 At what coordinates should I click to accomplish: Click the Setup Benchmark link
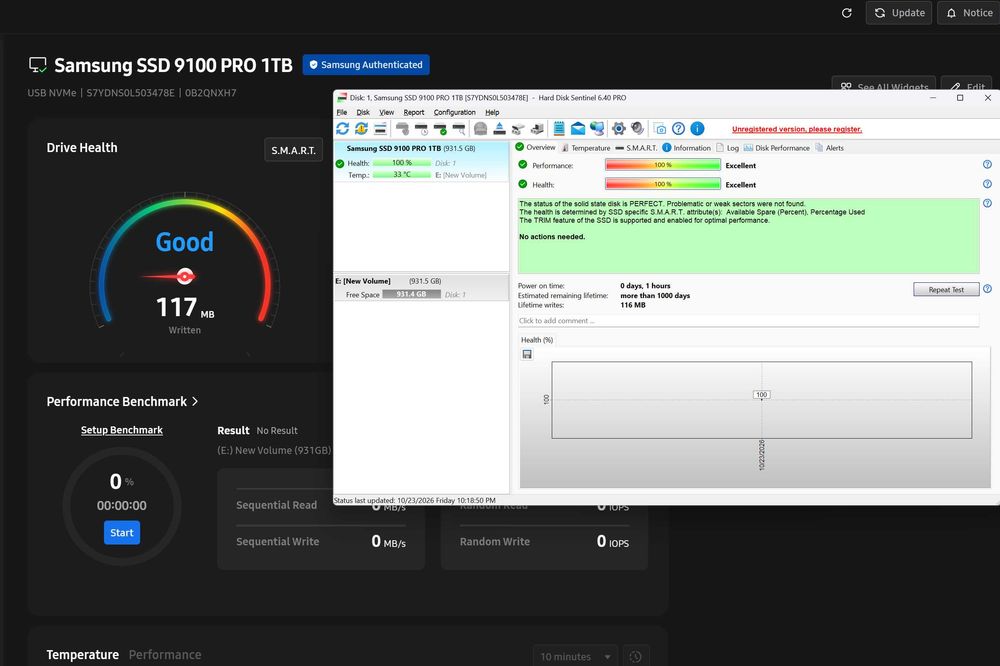click(x=122, y=430)
